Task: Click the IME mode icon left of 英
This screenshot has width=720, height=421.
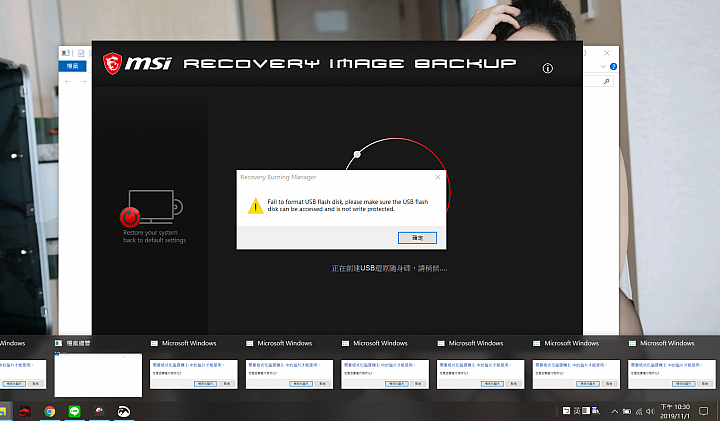Action: point(567,411)
